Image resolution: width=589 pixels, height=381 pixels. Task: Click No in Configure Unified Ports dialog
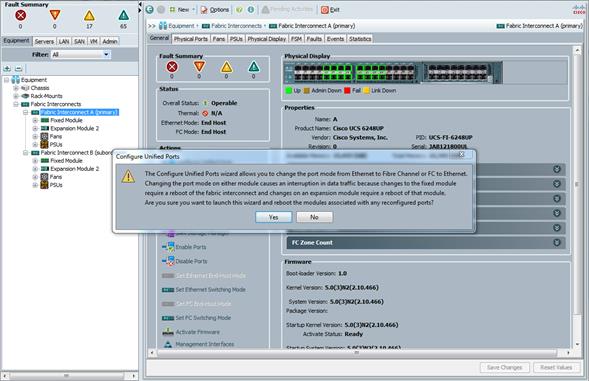[x=314, y=217]
